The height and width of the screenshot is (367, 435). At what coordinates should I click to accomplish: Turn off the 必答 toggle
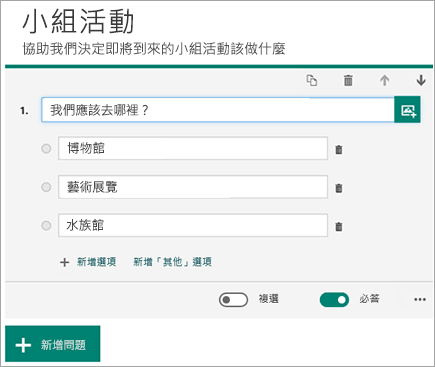pyautogui.click(x=334, y=300)
